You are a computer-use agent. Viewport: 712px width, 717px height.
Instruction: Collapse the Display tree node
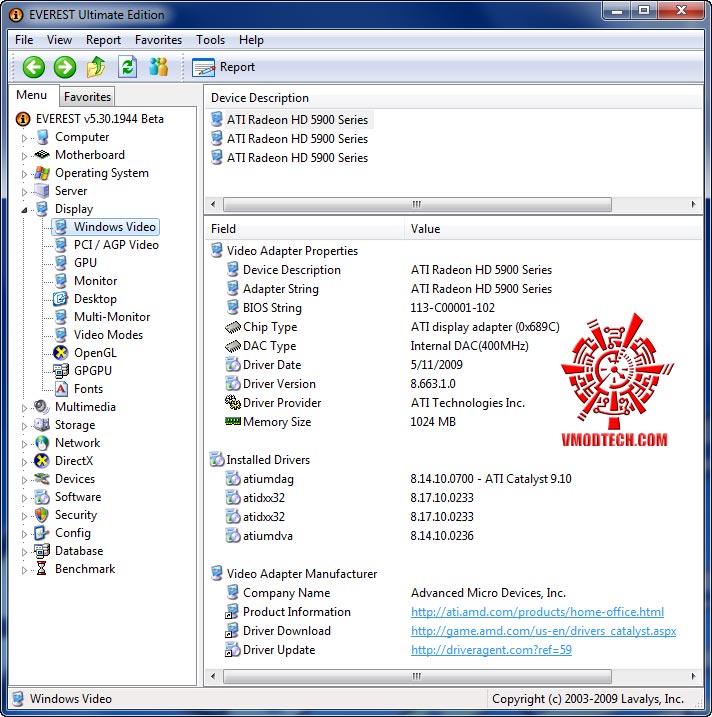(24, 210)
